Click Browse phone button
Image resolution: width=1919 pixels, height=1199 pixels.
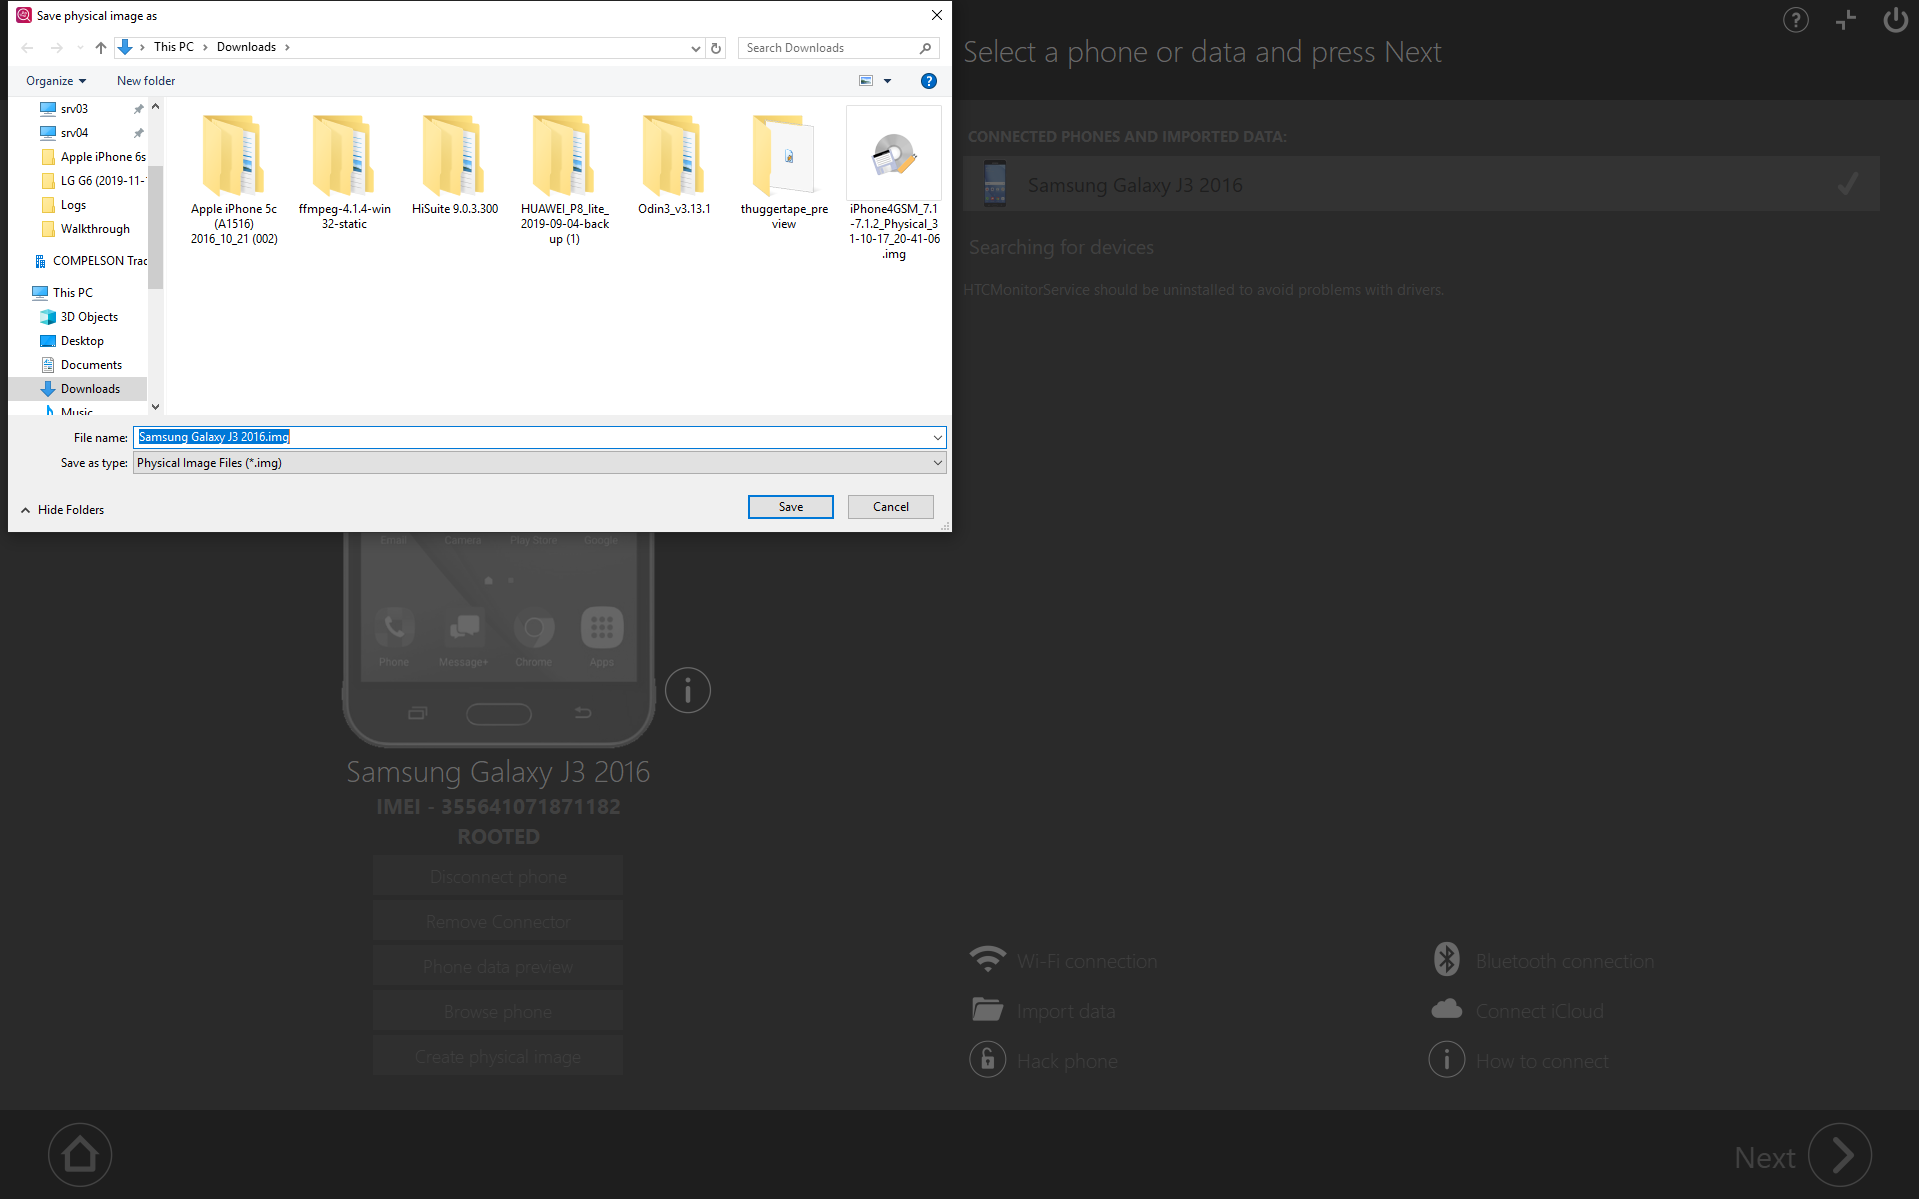pyautogui.click(x=498, y=1012)
